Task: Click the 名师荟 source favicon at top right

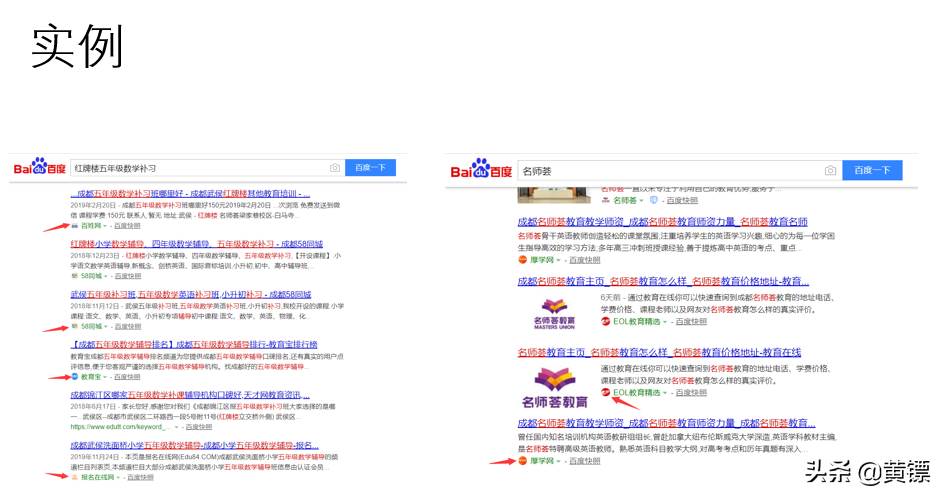Action: pyautogui.click(x=605, y=200)
